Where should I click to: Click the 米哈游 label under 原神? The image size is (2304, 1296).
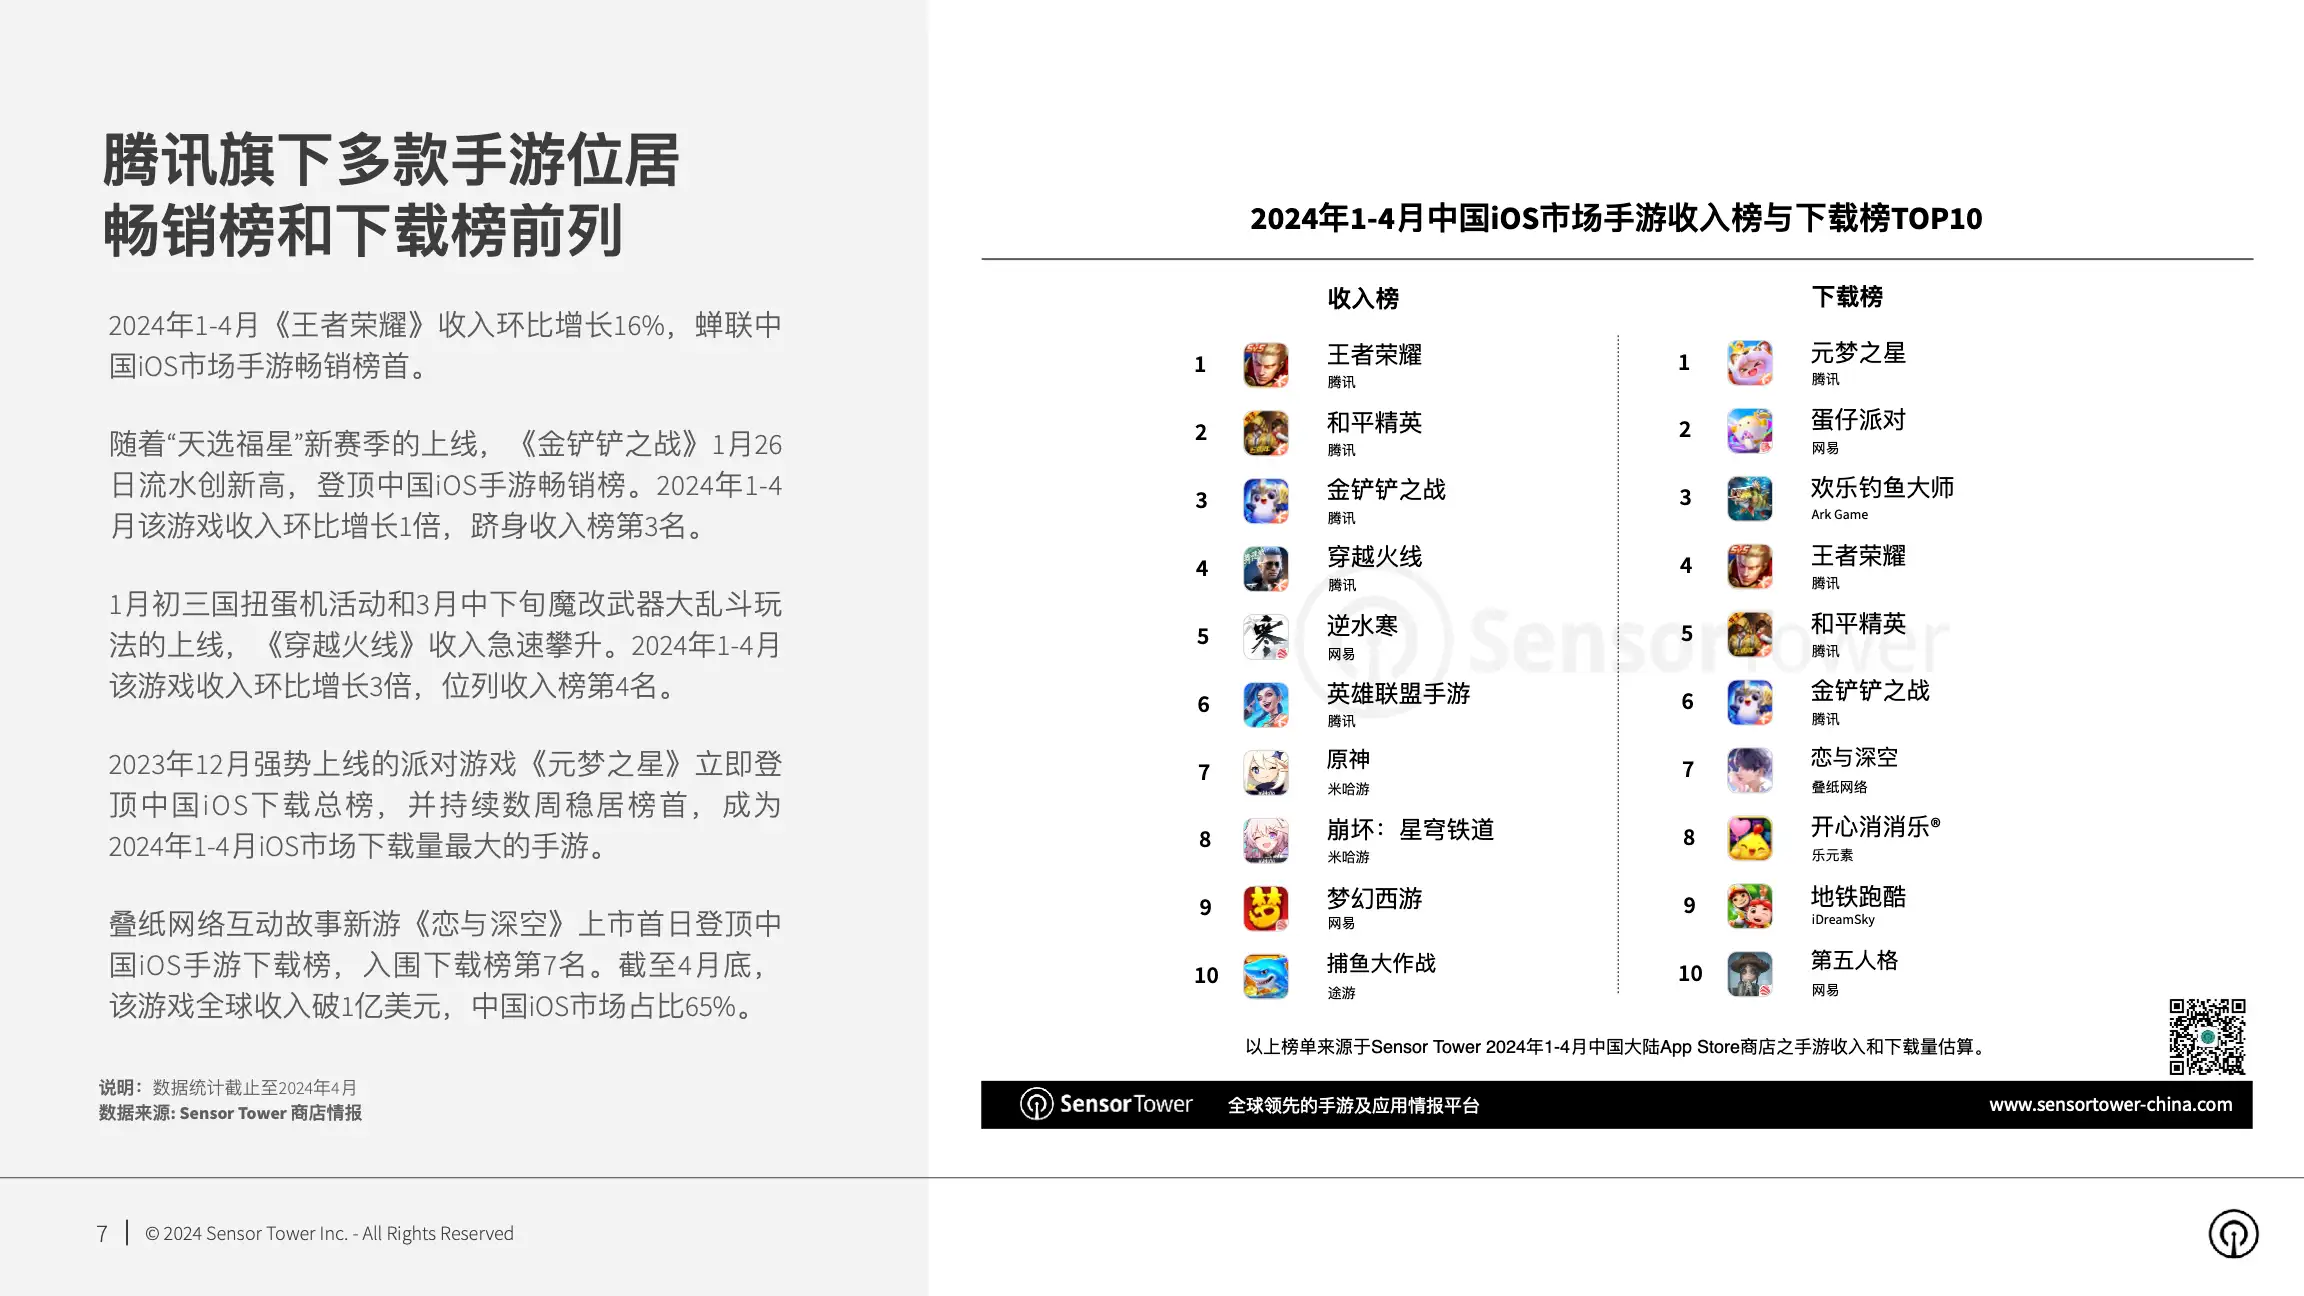(x=1348, y=789)
